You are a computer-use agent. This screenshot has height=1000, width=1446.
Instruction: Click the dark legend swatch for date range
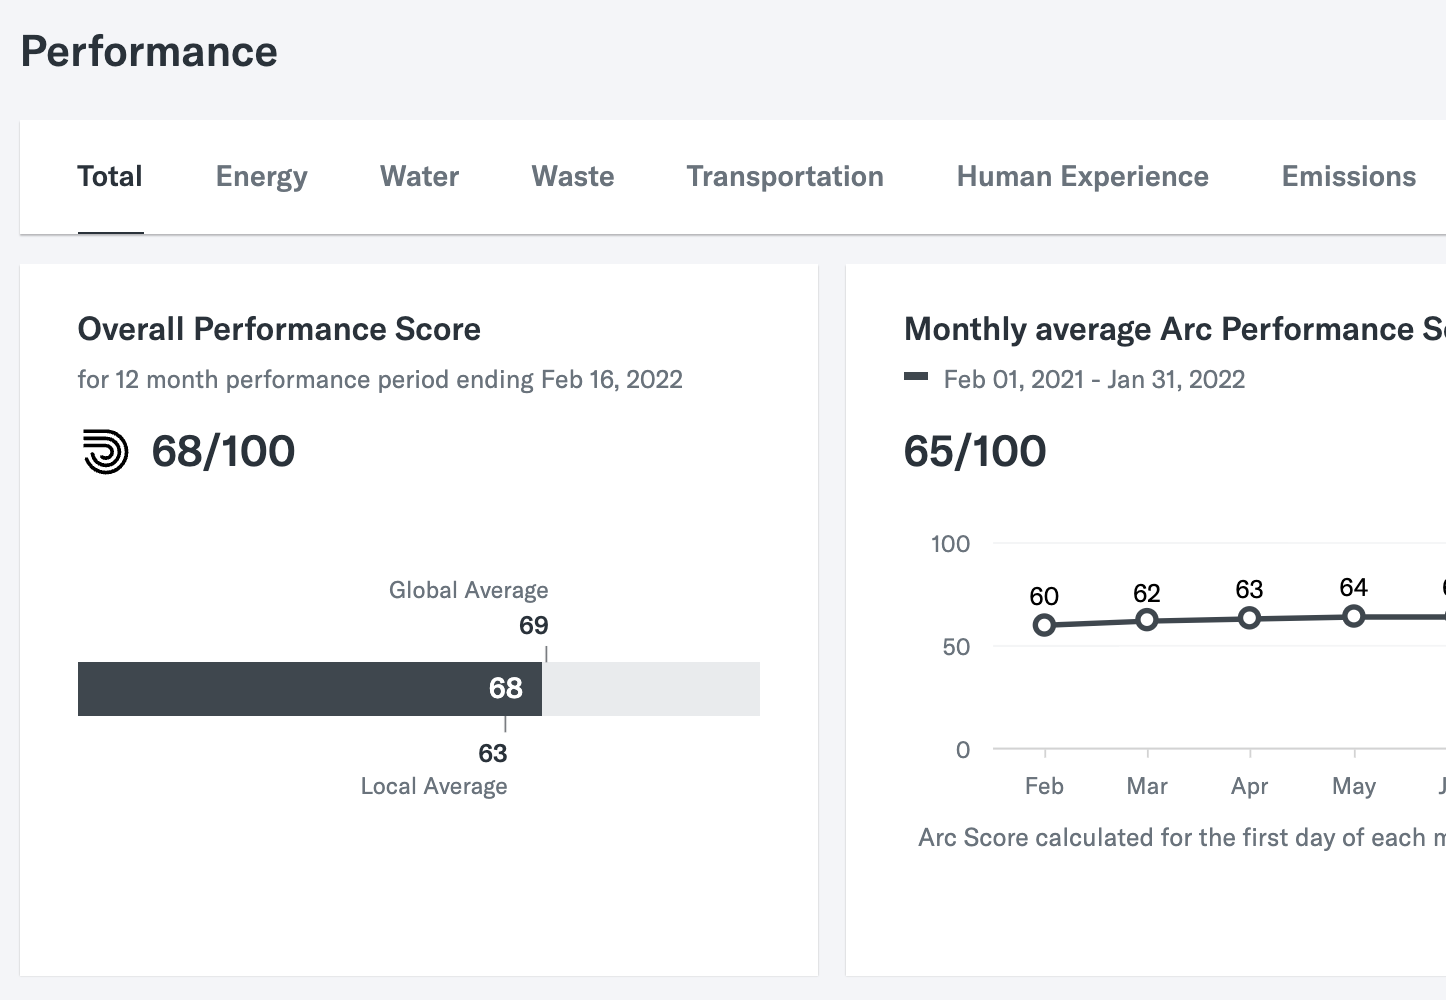tap(916, 377)
